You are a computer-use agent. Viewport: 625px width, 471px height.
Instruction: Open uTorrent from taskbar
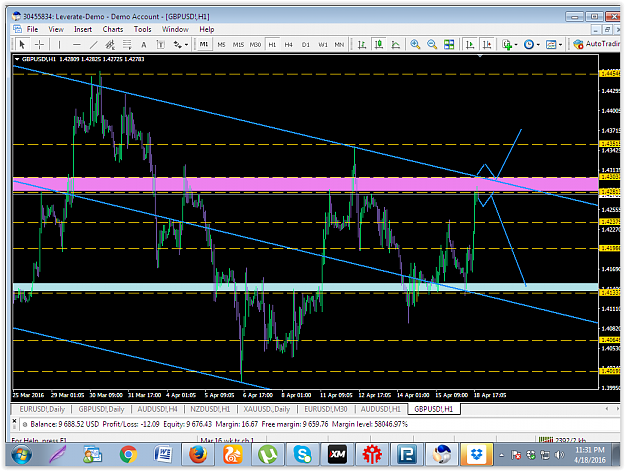[x=267, y=455]
